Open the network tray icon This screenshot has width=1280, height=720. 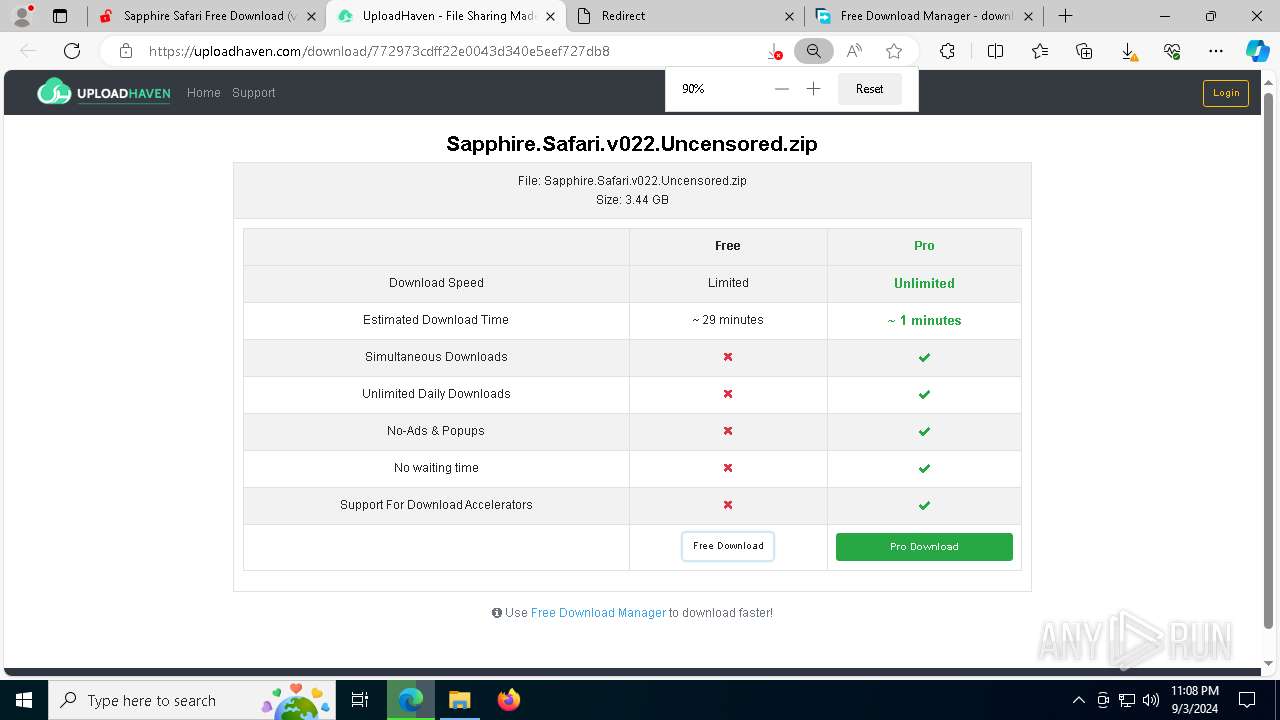[x=1127, y=700]
